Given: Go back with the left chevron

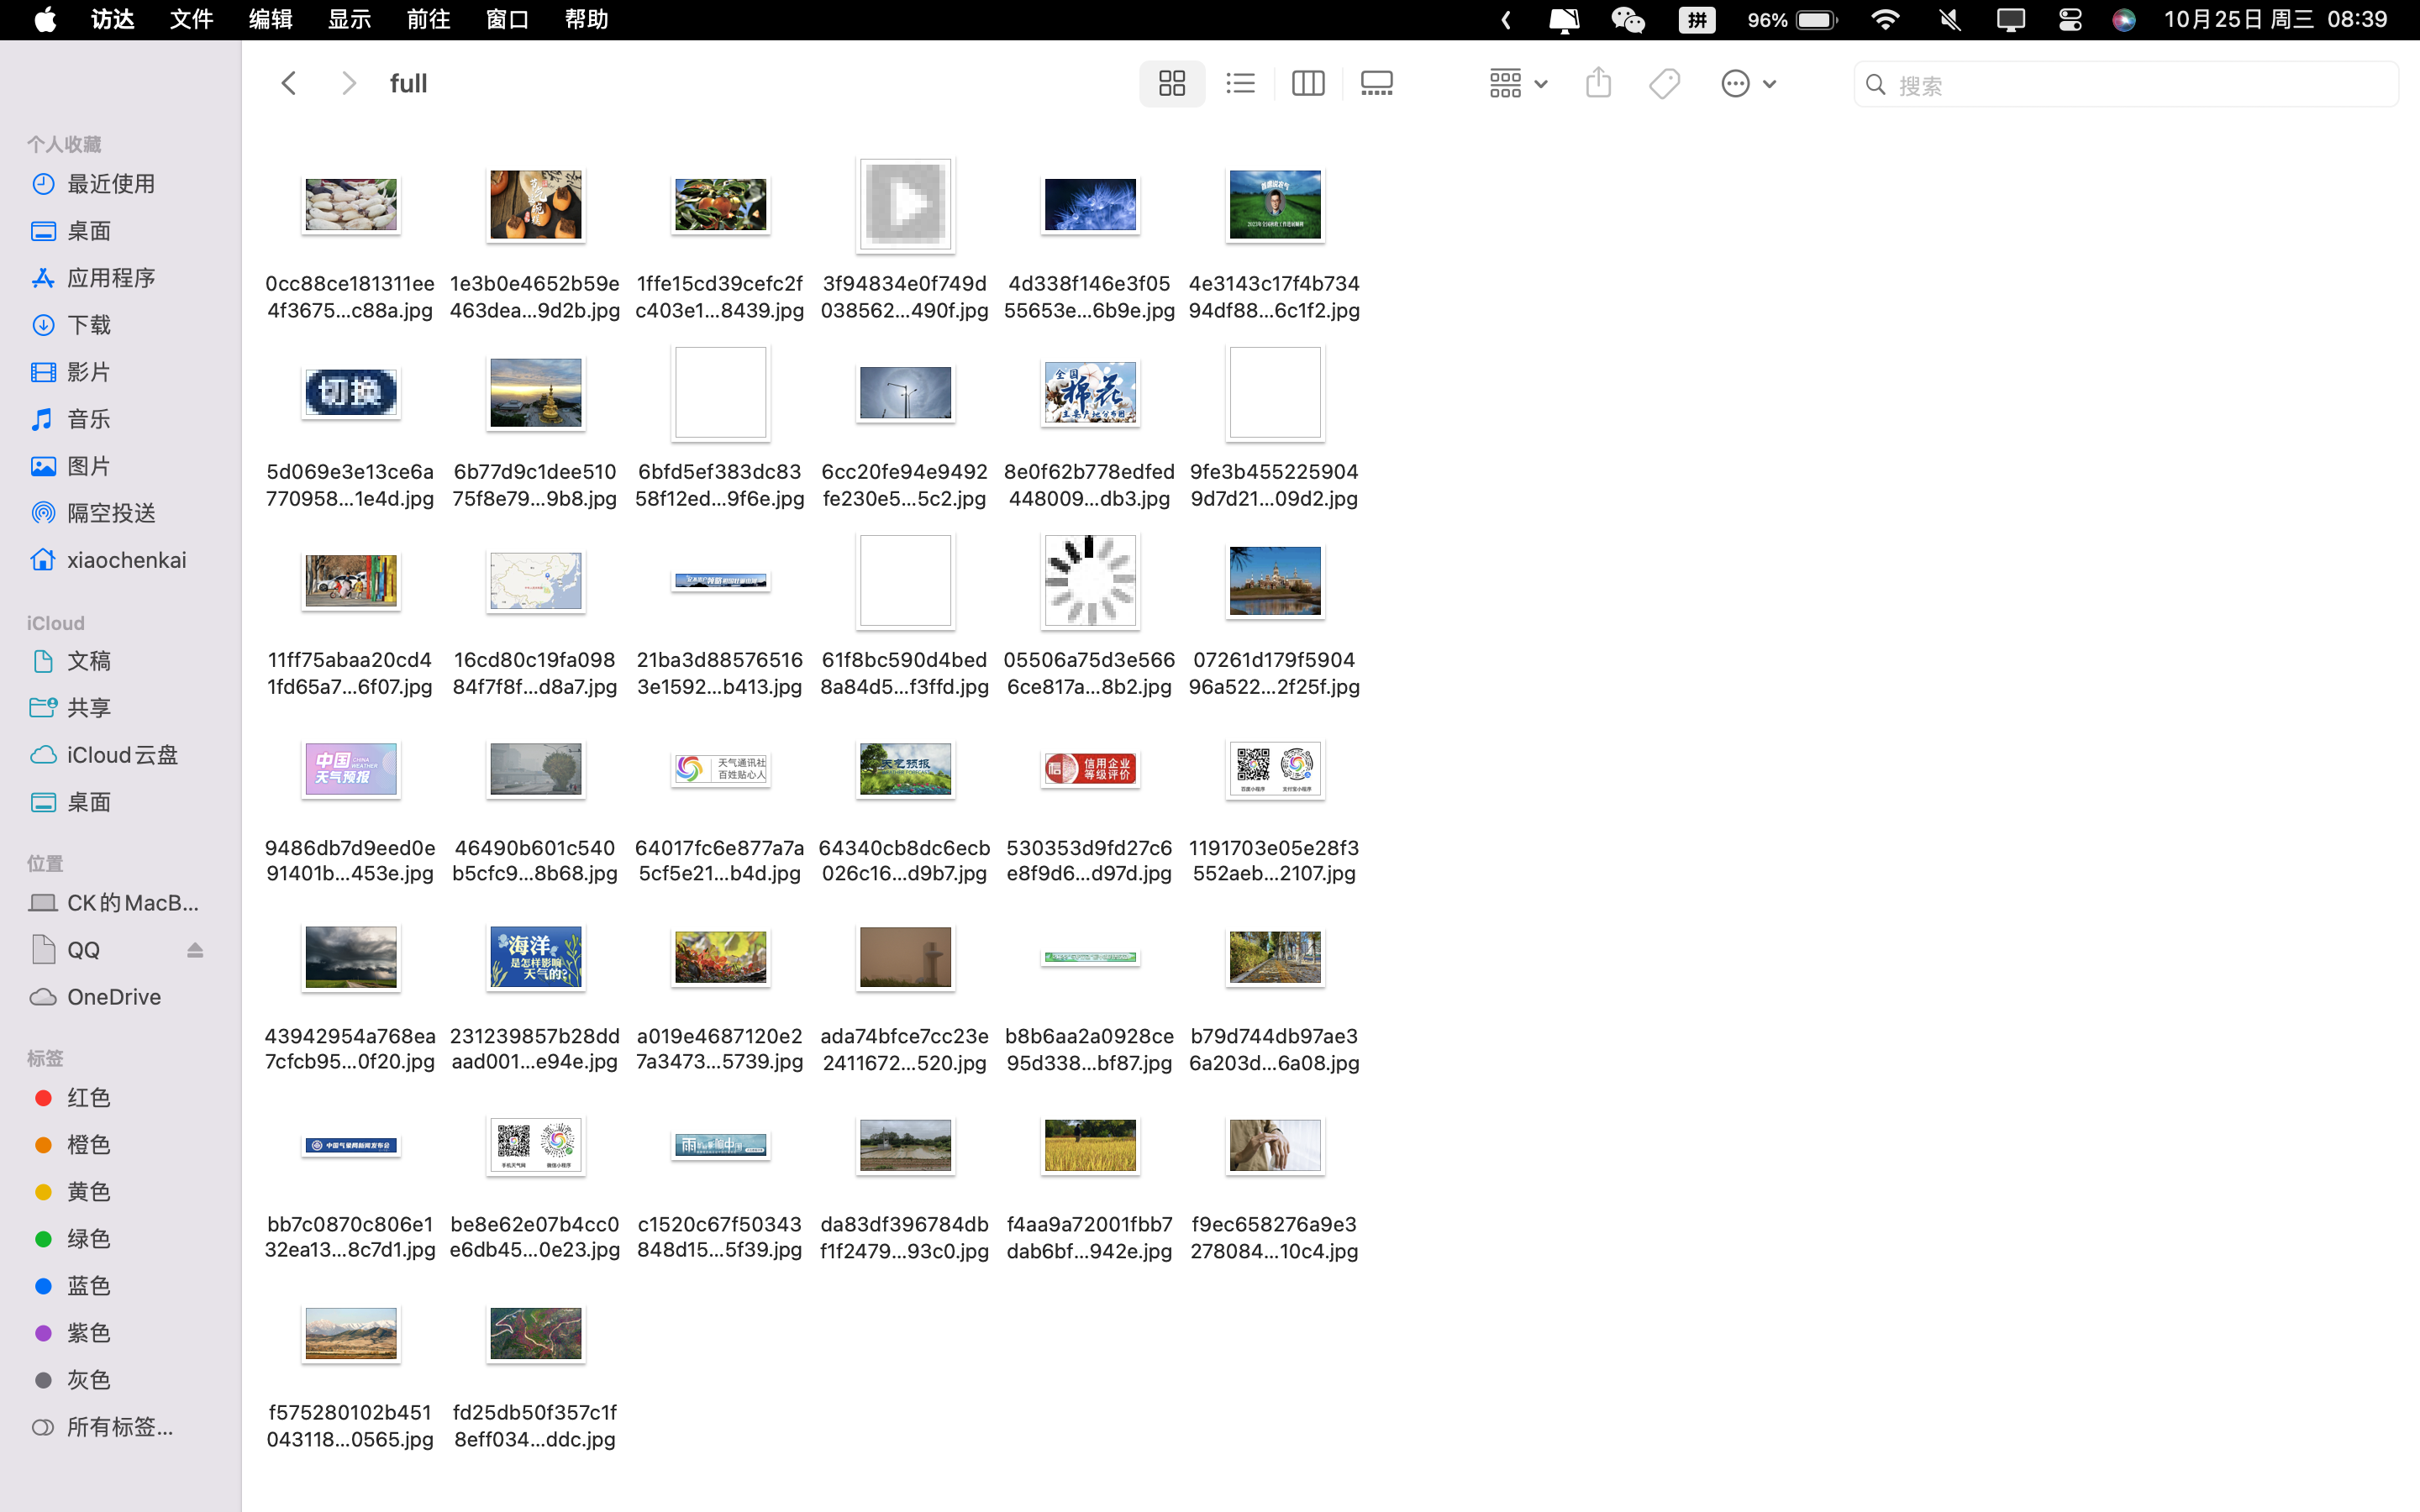Looking at the screenshot, I should click(x=289, y=84).
